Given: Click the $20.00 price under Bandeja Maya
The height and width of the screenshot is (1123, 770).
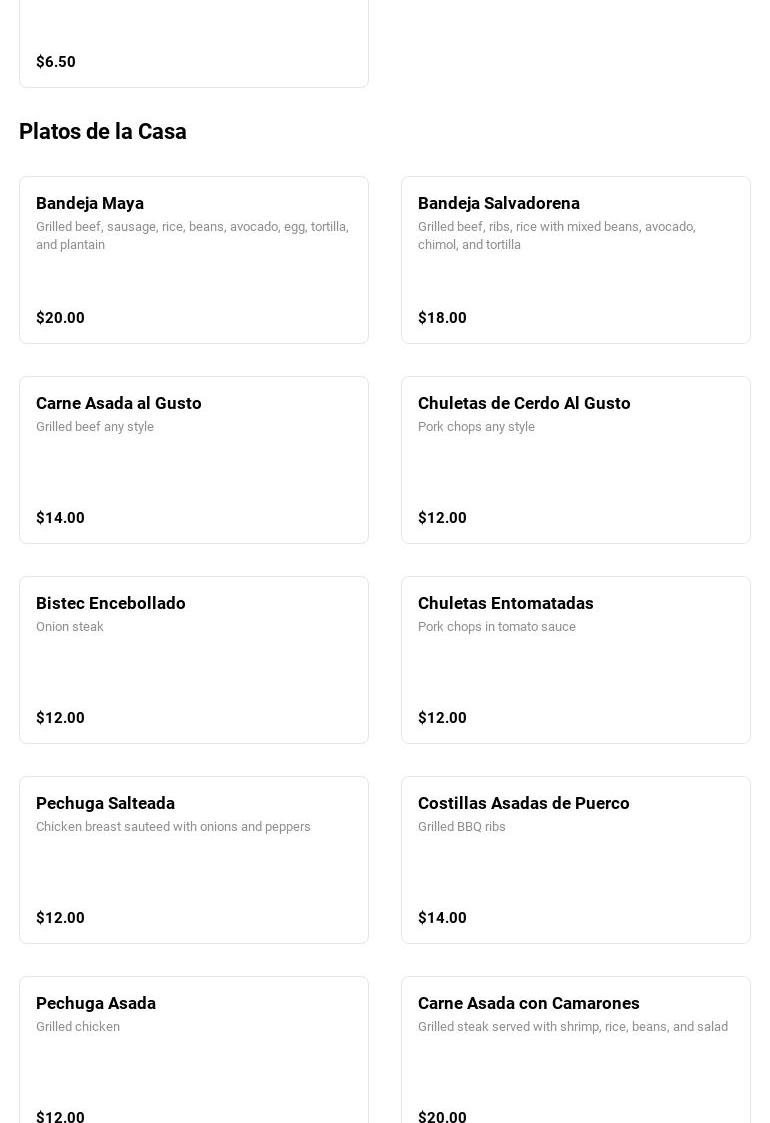Looking at the screenshot, I should 60,318.
